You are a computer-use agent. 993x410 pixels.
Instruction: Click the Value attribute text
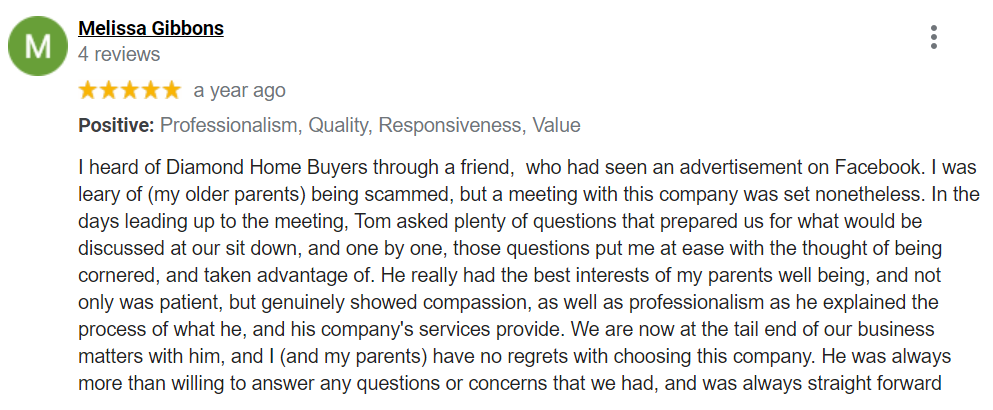click(556, 125)
